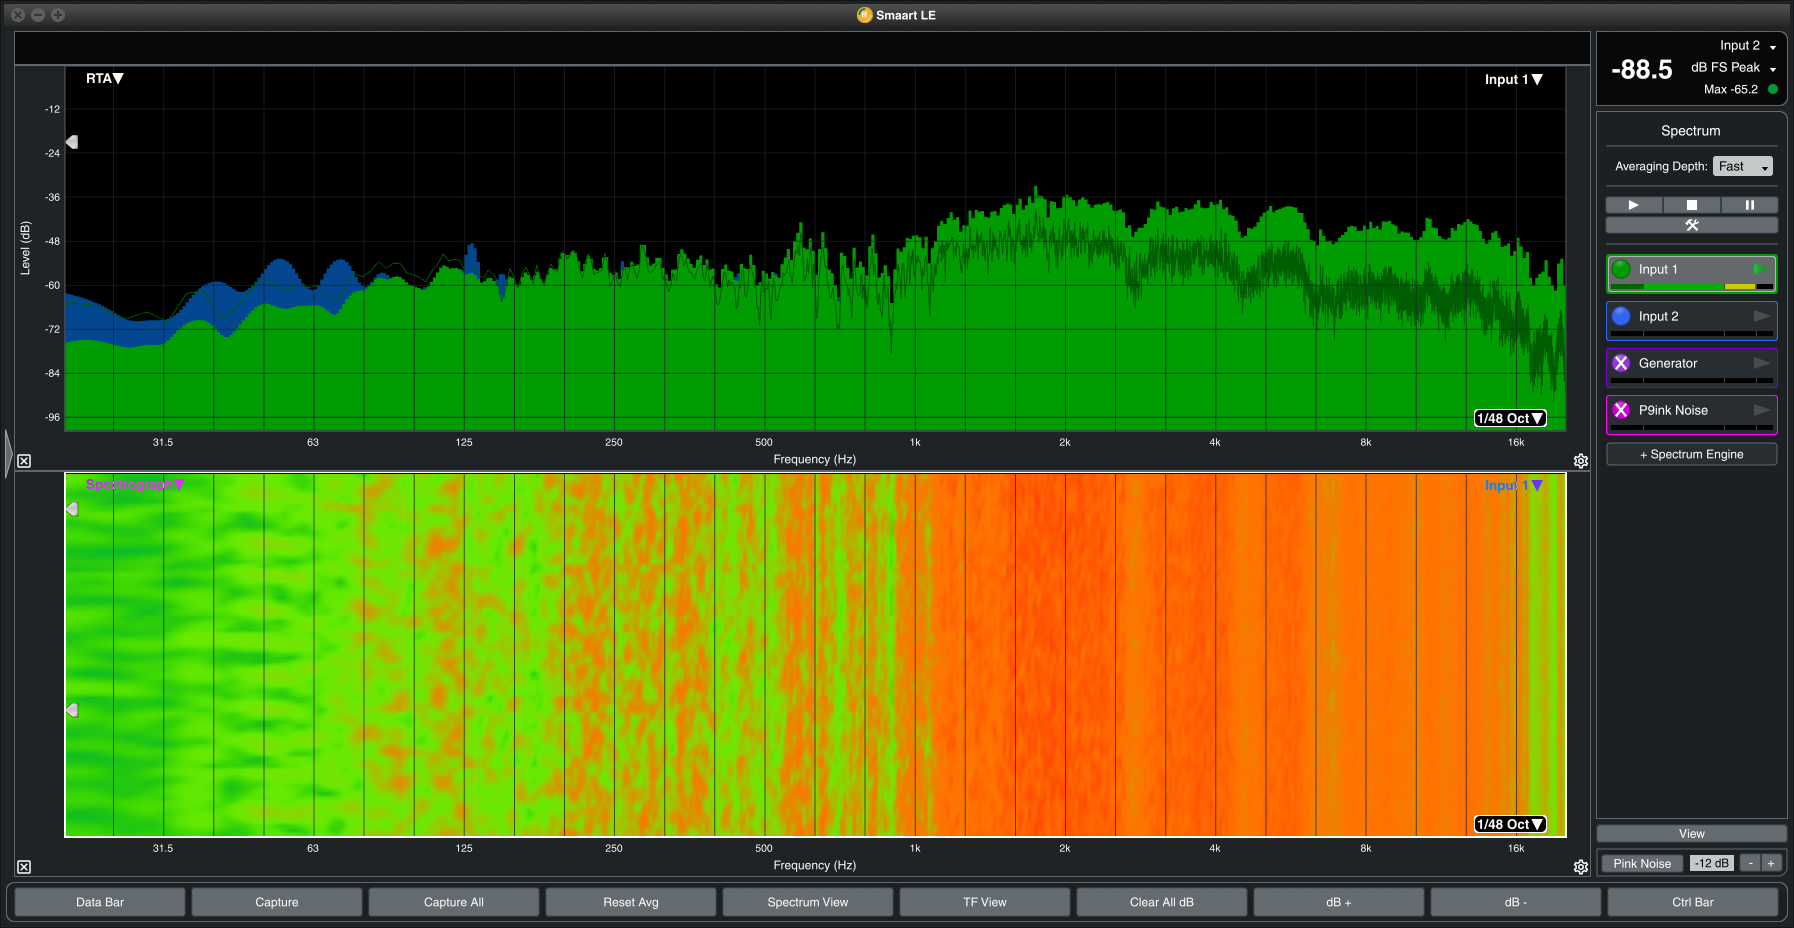Click the Smaart LE title bar icon

click(865, 15)
